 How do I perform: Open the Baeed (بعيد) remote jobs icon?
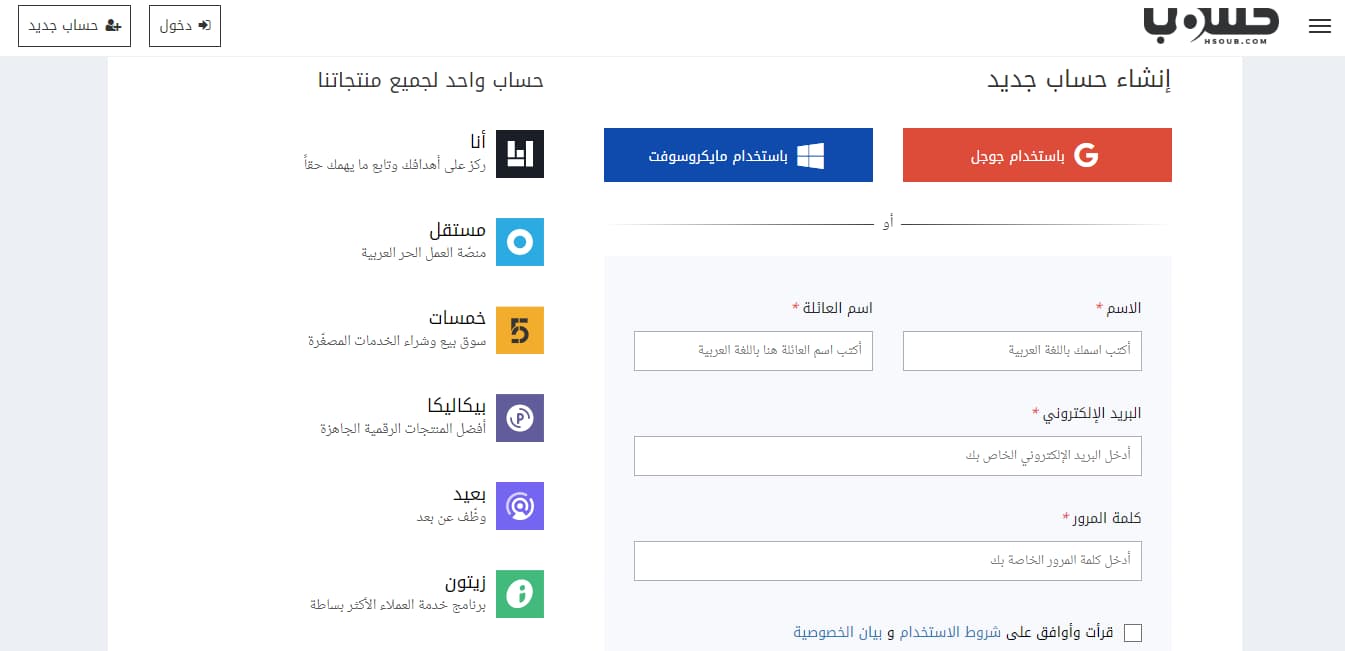point(519,506)
